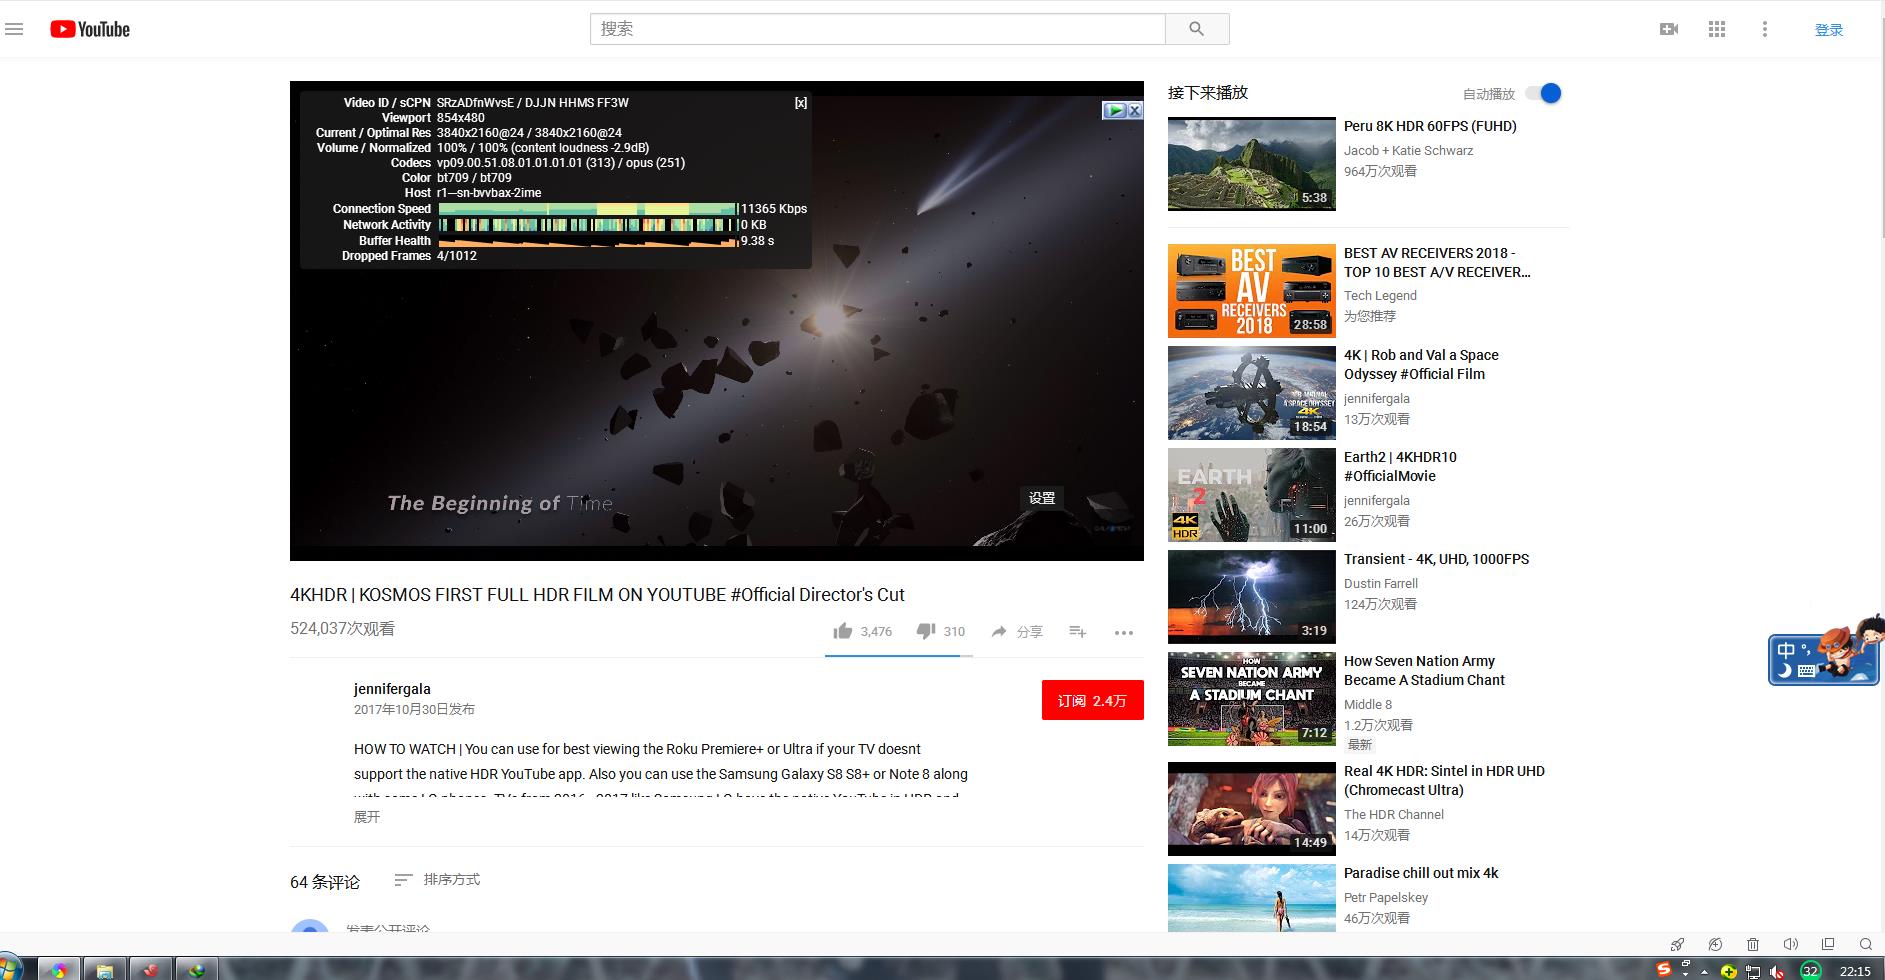Click the green 32 circle tray icon
1885x980 pixels.
click(1811, 971)
